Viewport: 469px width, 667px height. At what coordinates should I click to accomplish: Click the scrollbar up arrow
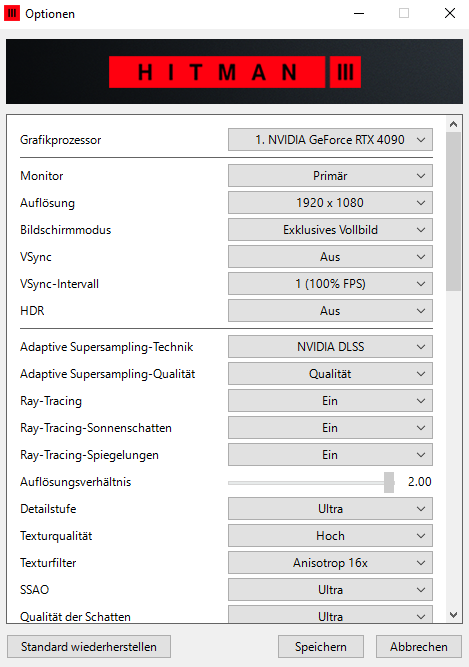tap(453, 124)
